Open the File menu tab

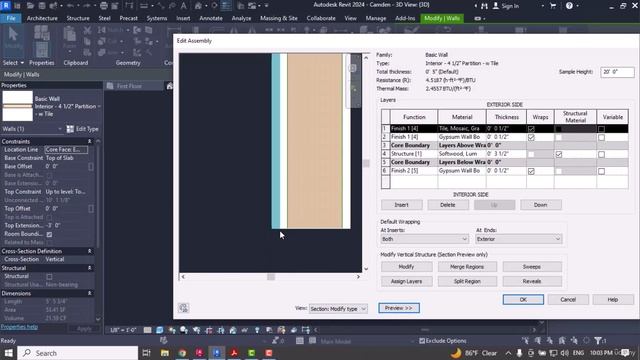11,18
